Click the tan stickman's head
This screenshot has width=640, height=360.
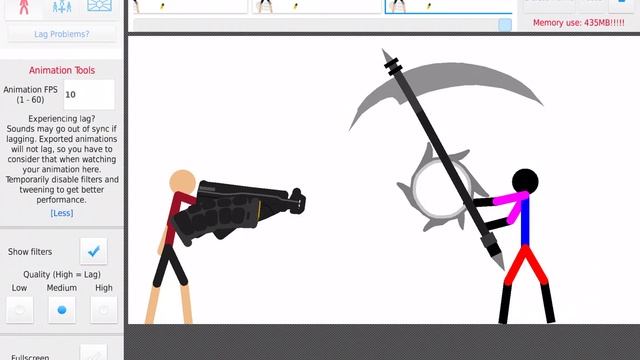pos(182,182)
